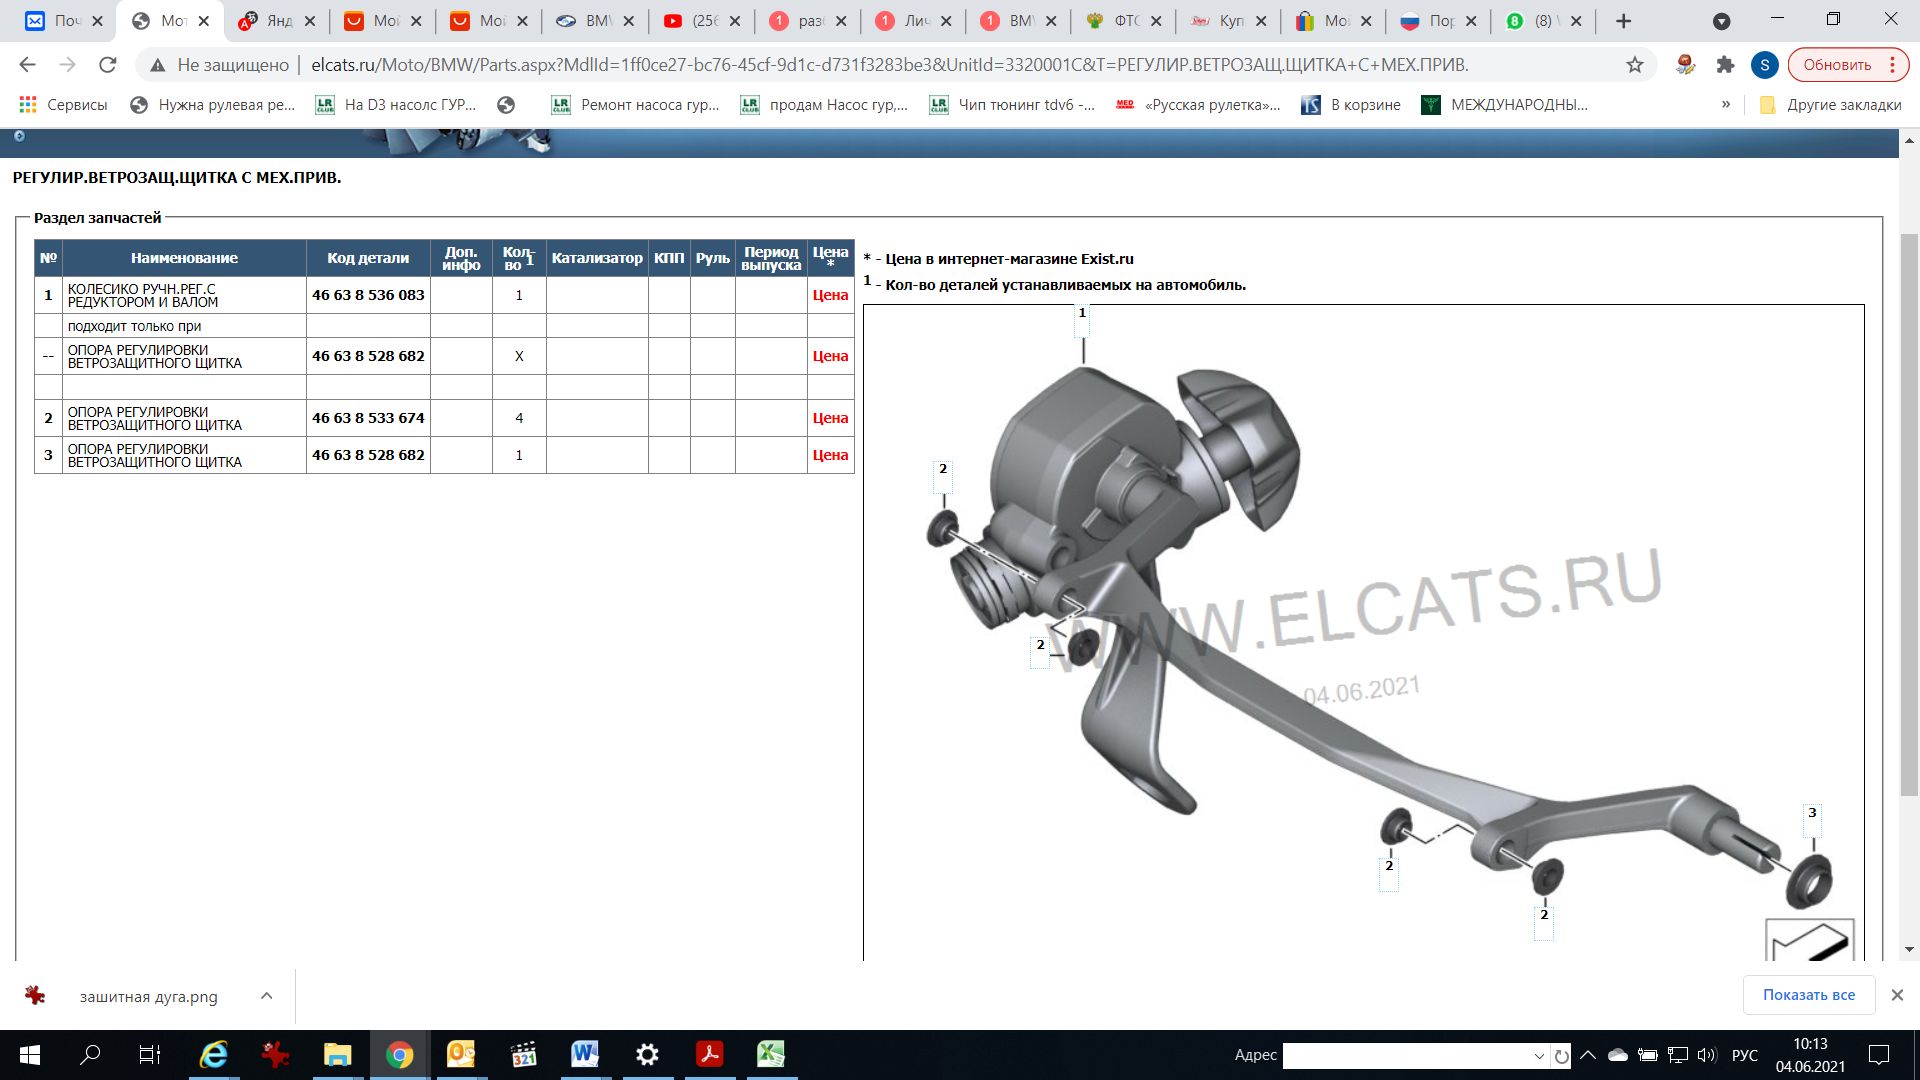Launch Word from the taskbar
1920x1080 pixels.
point(584,1054)
